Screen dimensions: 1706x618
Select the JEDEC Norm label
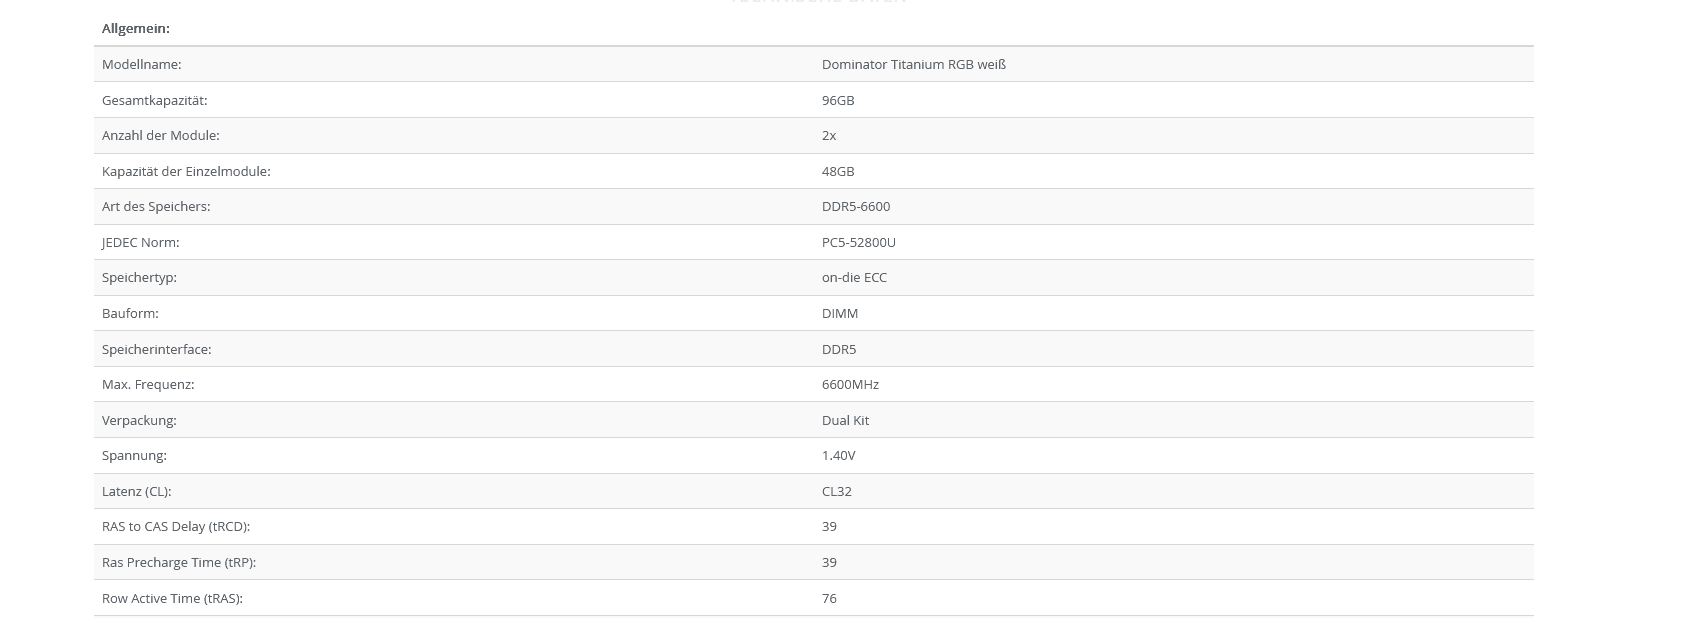tap(141, 242)
